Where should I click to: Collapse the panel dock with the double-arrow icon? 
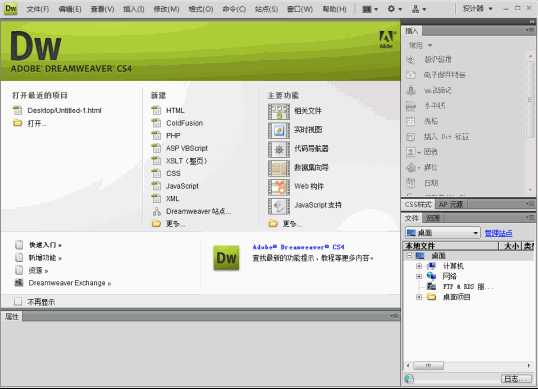tap(531, 22)
